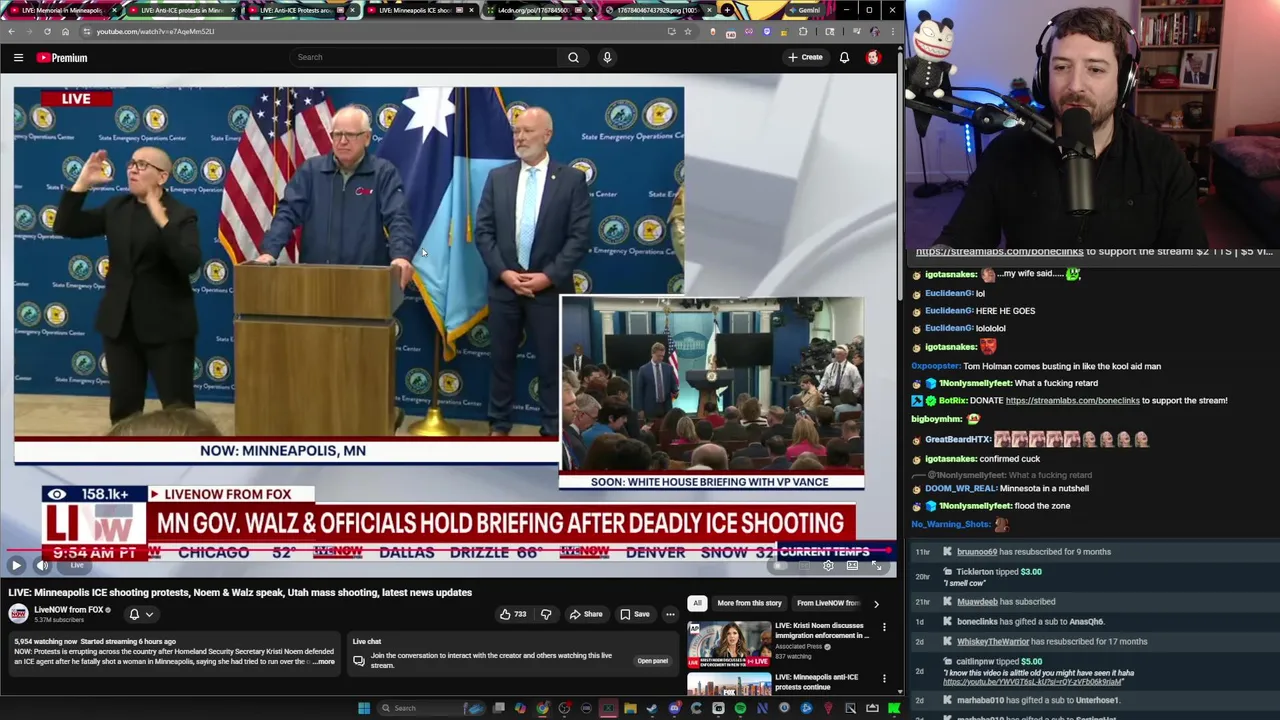The width and height of the screenshot is (1280, 720).
Task: Open a new browser tab
Action: tap(728, 10)
